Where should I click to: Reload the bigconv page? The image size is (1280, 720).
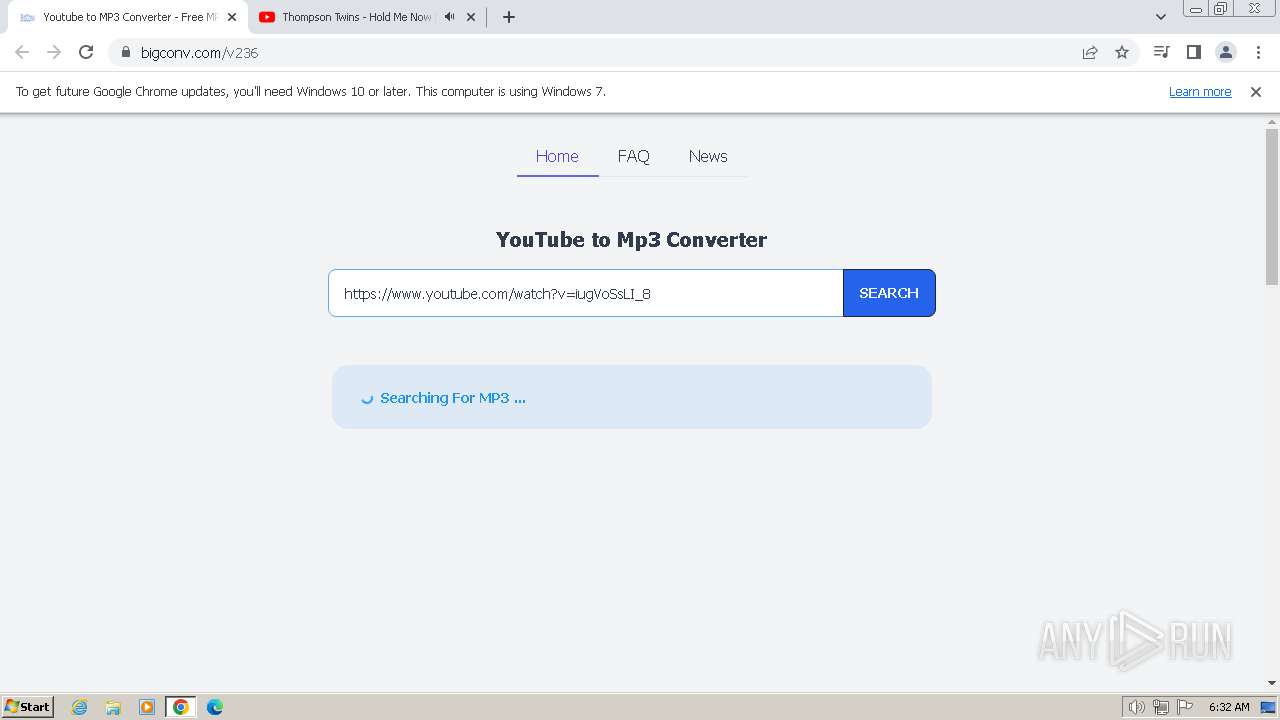(86, 52)
